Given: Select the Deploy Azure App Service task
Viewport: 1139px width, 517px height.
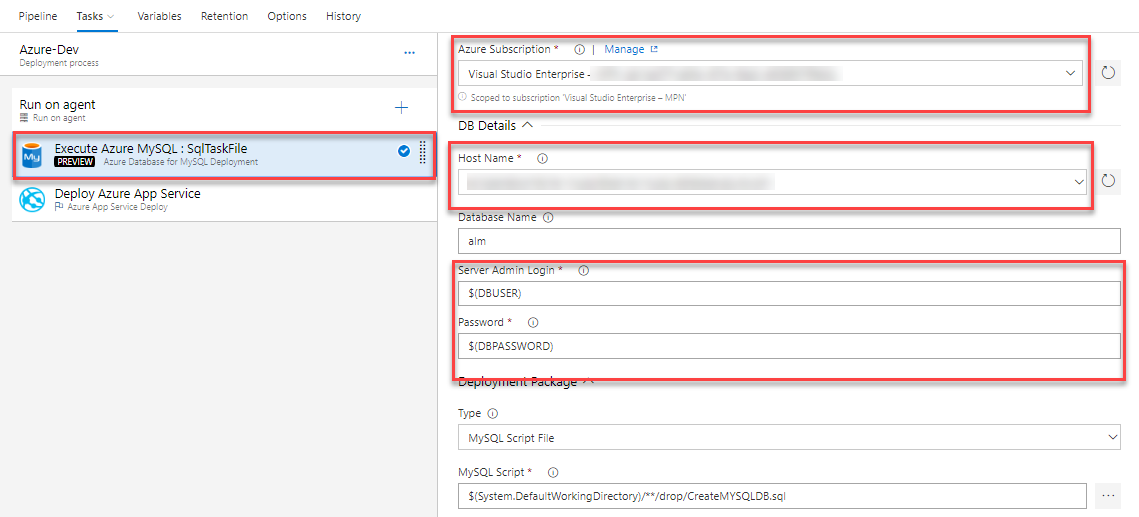Looking at the screenshot, I should [224, 200].
